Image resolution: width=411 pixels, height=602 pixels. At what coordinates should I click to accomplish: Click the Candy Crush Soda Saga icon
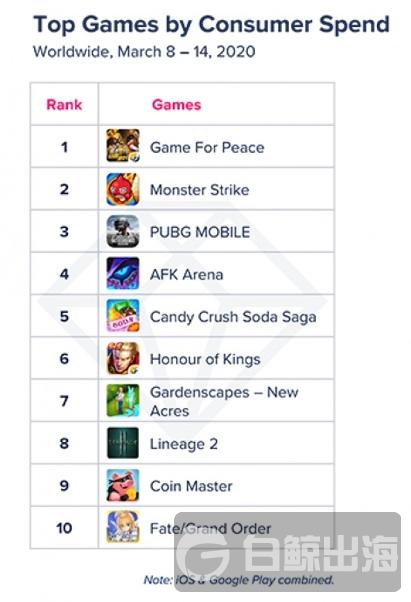[x=123, y=316]
